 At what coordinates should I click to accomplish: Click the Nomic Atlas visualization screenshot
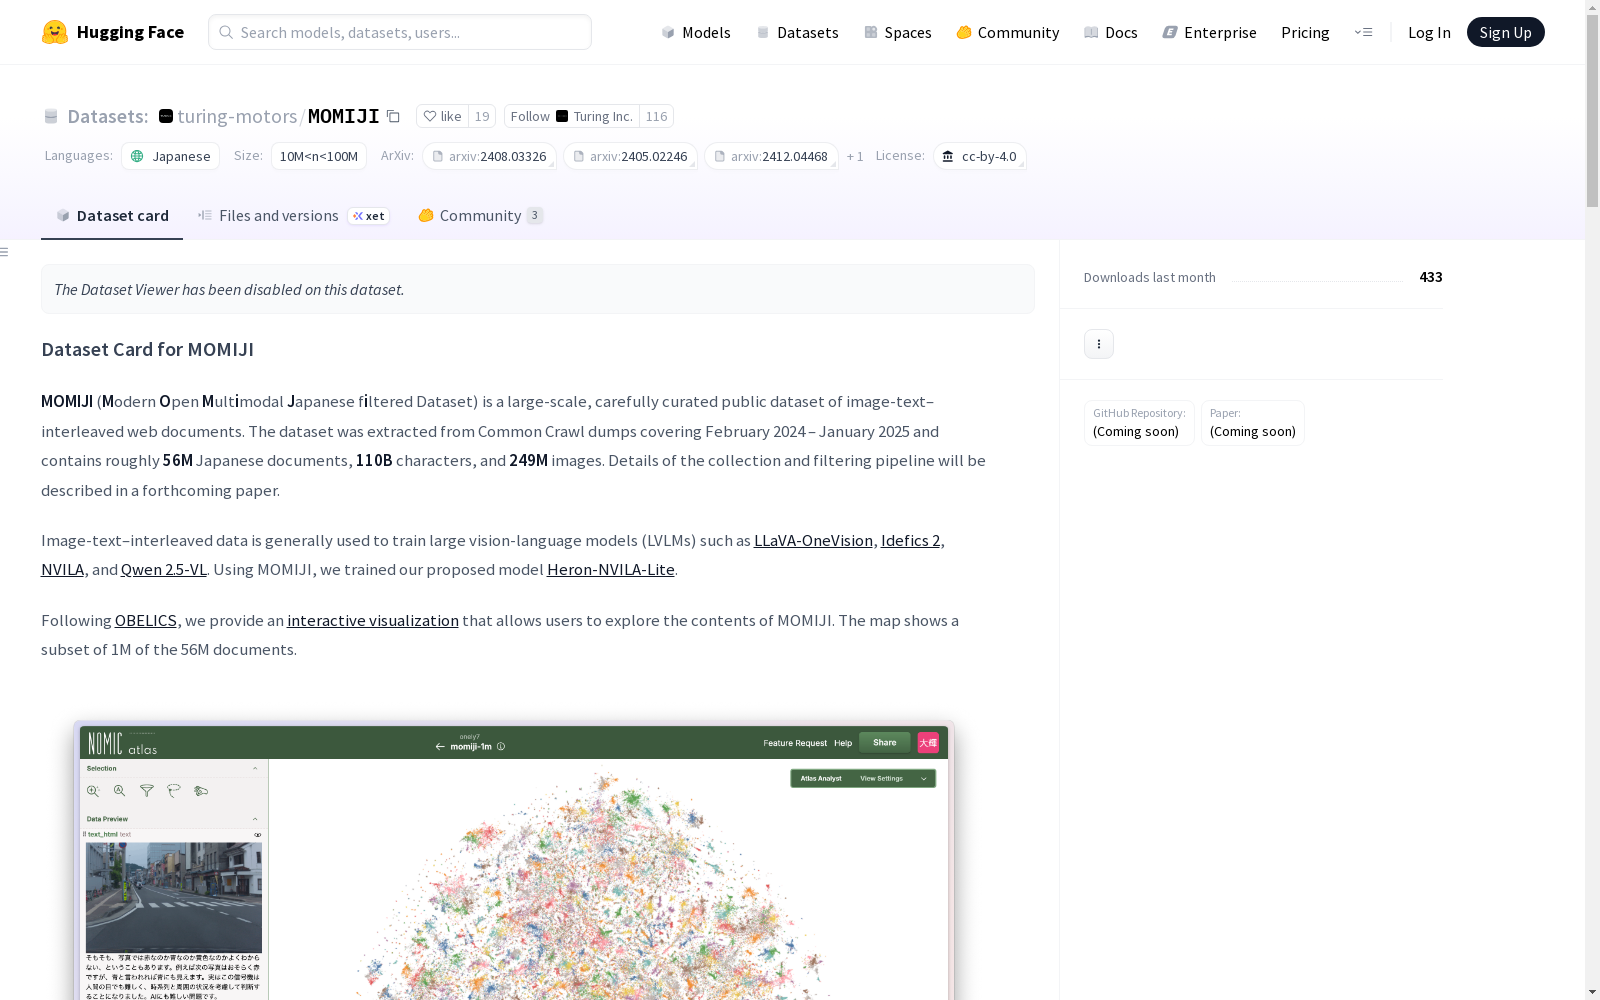(514, 860)
